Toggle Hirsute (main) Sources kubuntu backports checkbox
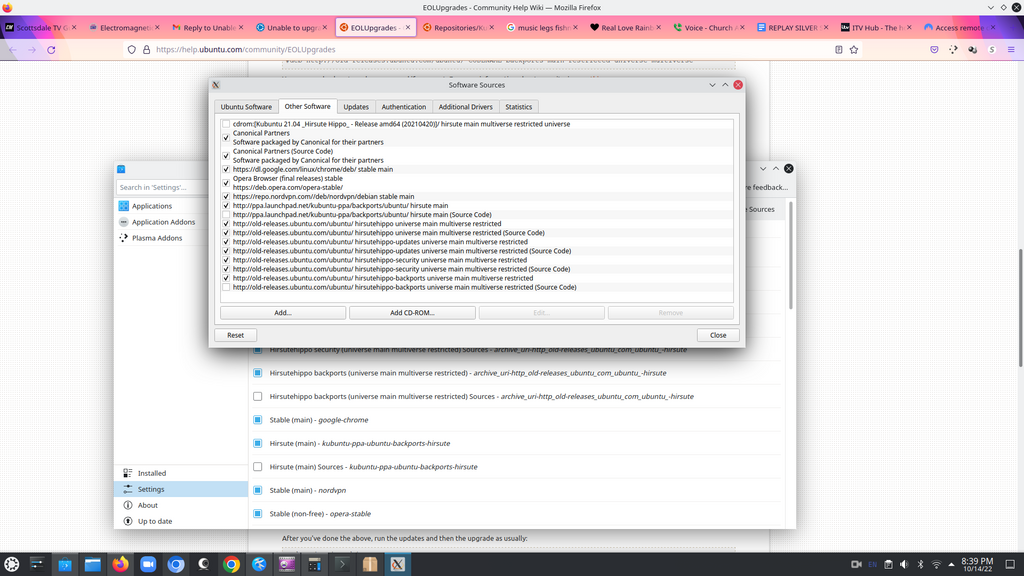 (x=257, y=467)
